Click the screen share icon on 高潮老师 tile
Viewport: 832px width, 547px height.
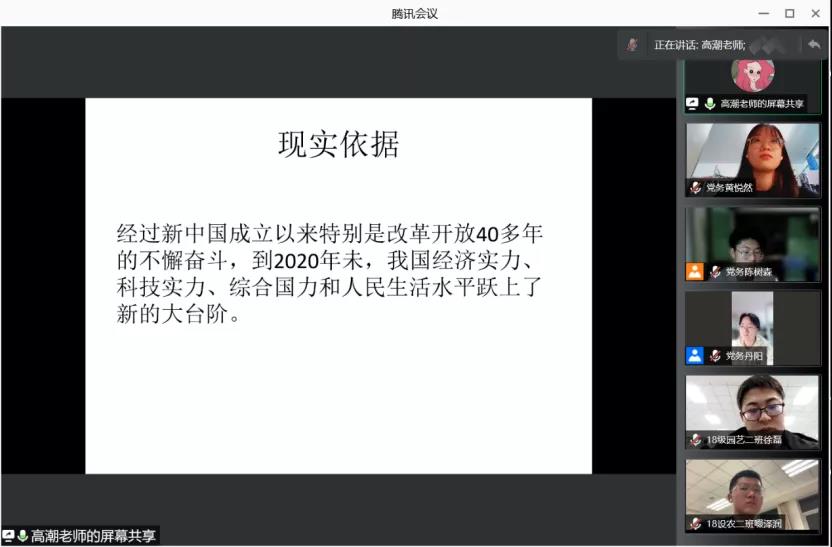coord(692,103)
